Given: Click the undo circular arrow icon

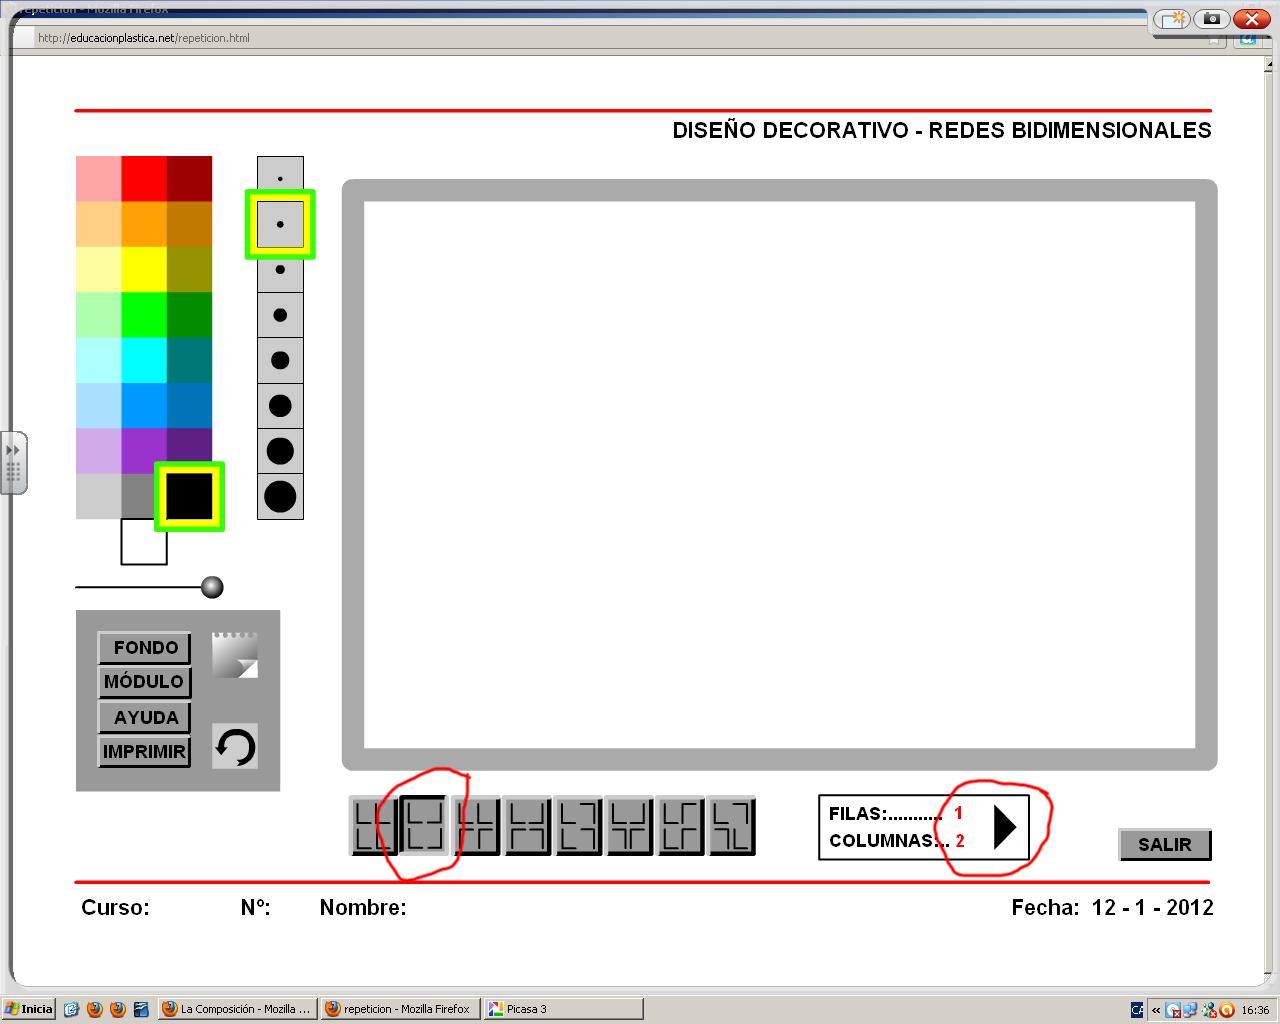Looking at the screenshot, I should tap(235, 747).
